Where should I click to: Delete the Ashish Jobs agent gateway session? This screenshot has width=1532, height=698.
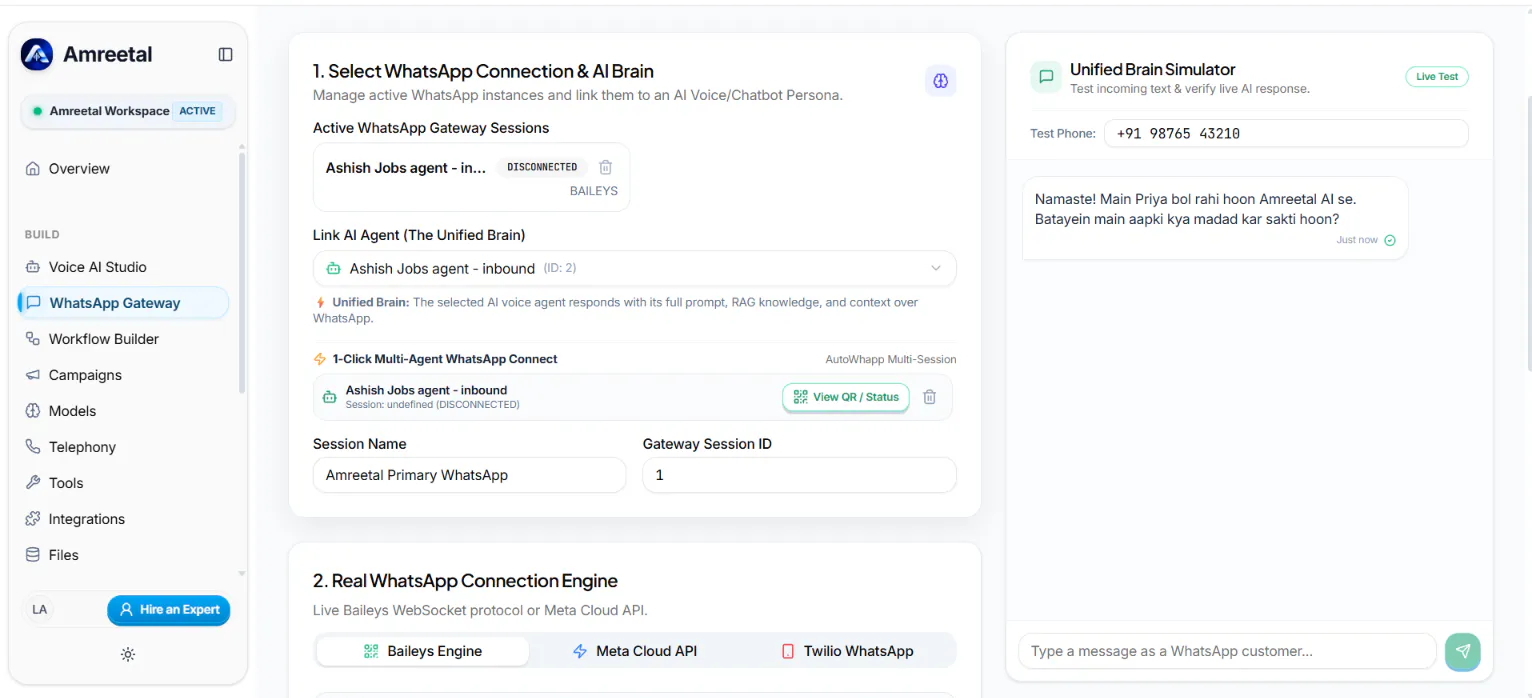tap(605, 167)
